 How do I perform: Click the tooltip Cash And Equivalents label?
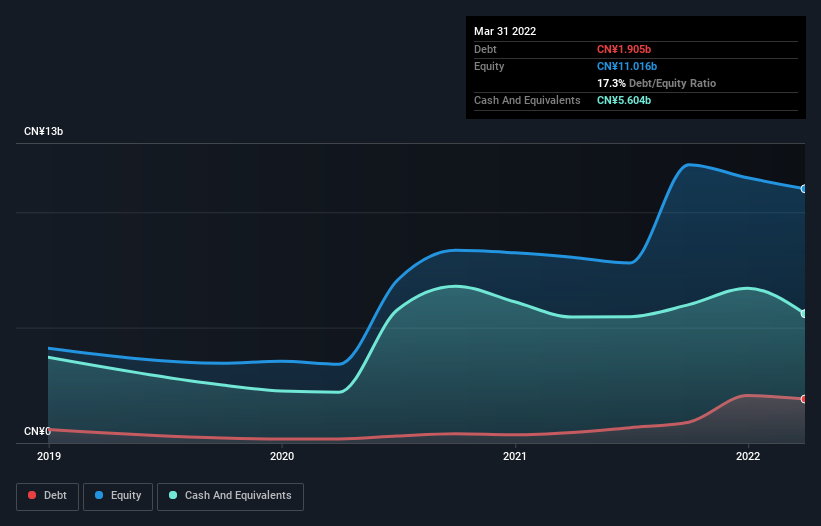click(527, 100)
